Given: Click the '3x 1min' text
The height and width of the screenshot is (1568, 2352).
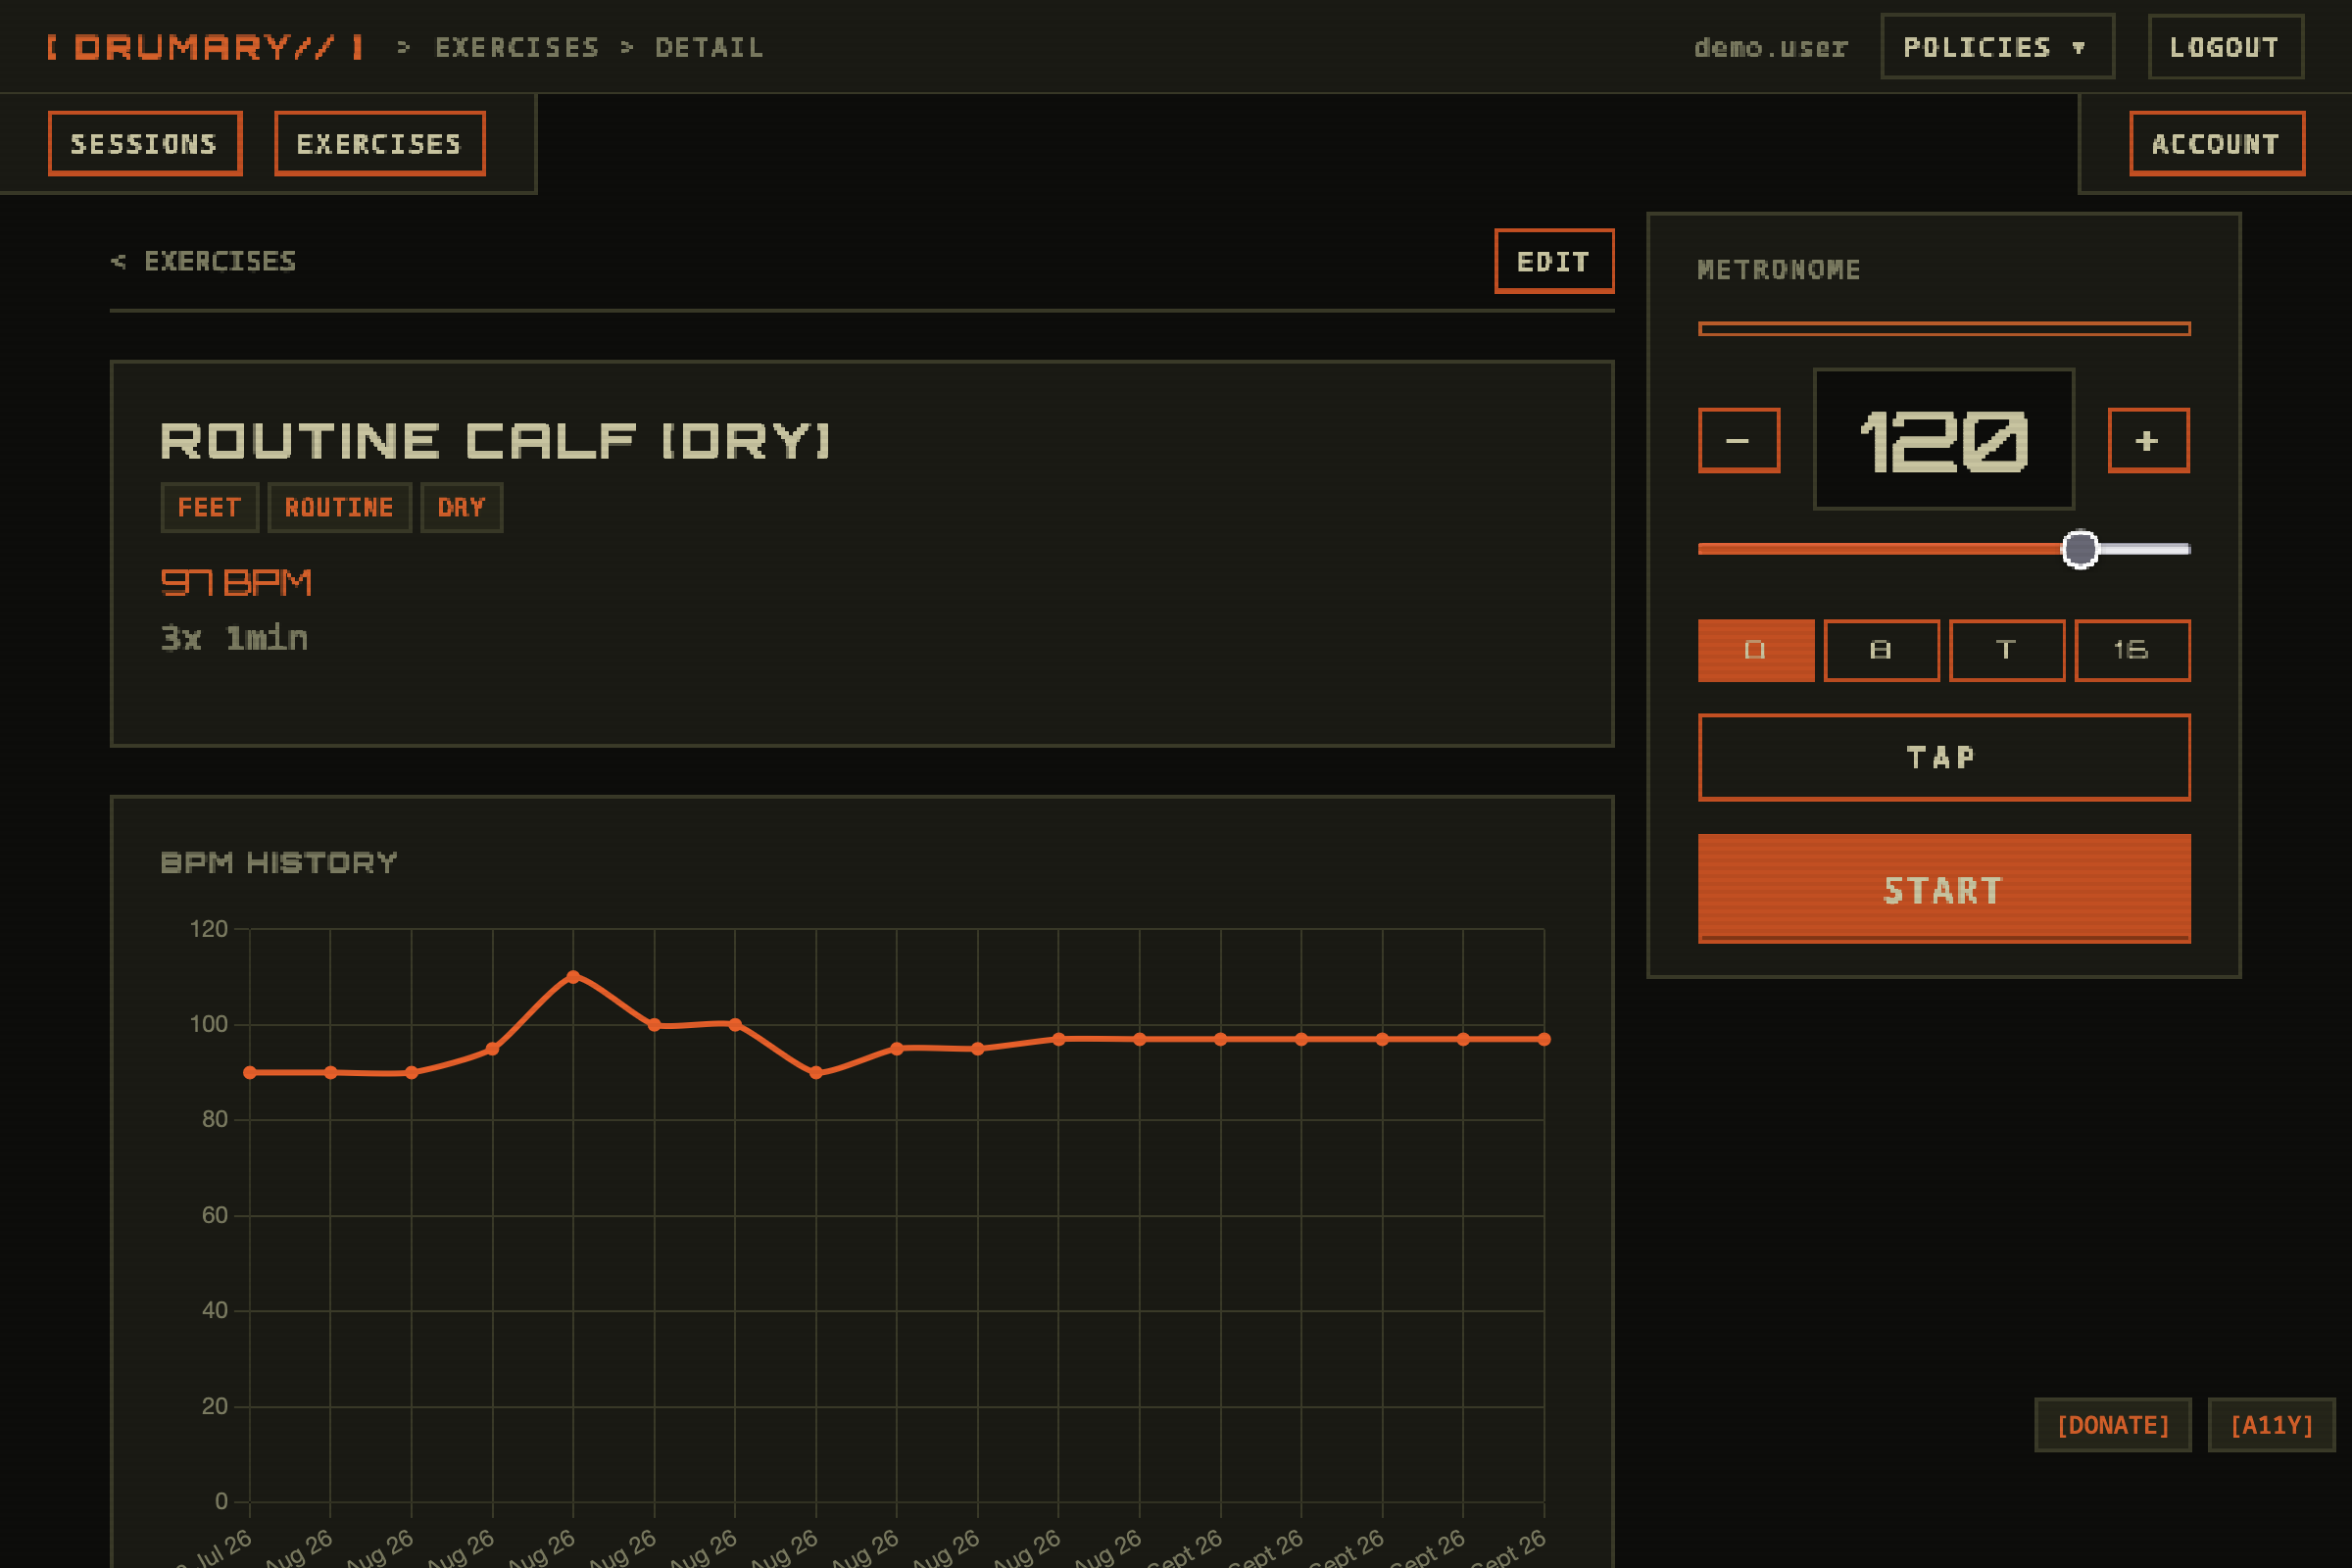Looking at the screenshot, I should pos(234,638).
